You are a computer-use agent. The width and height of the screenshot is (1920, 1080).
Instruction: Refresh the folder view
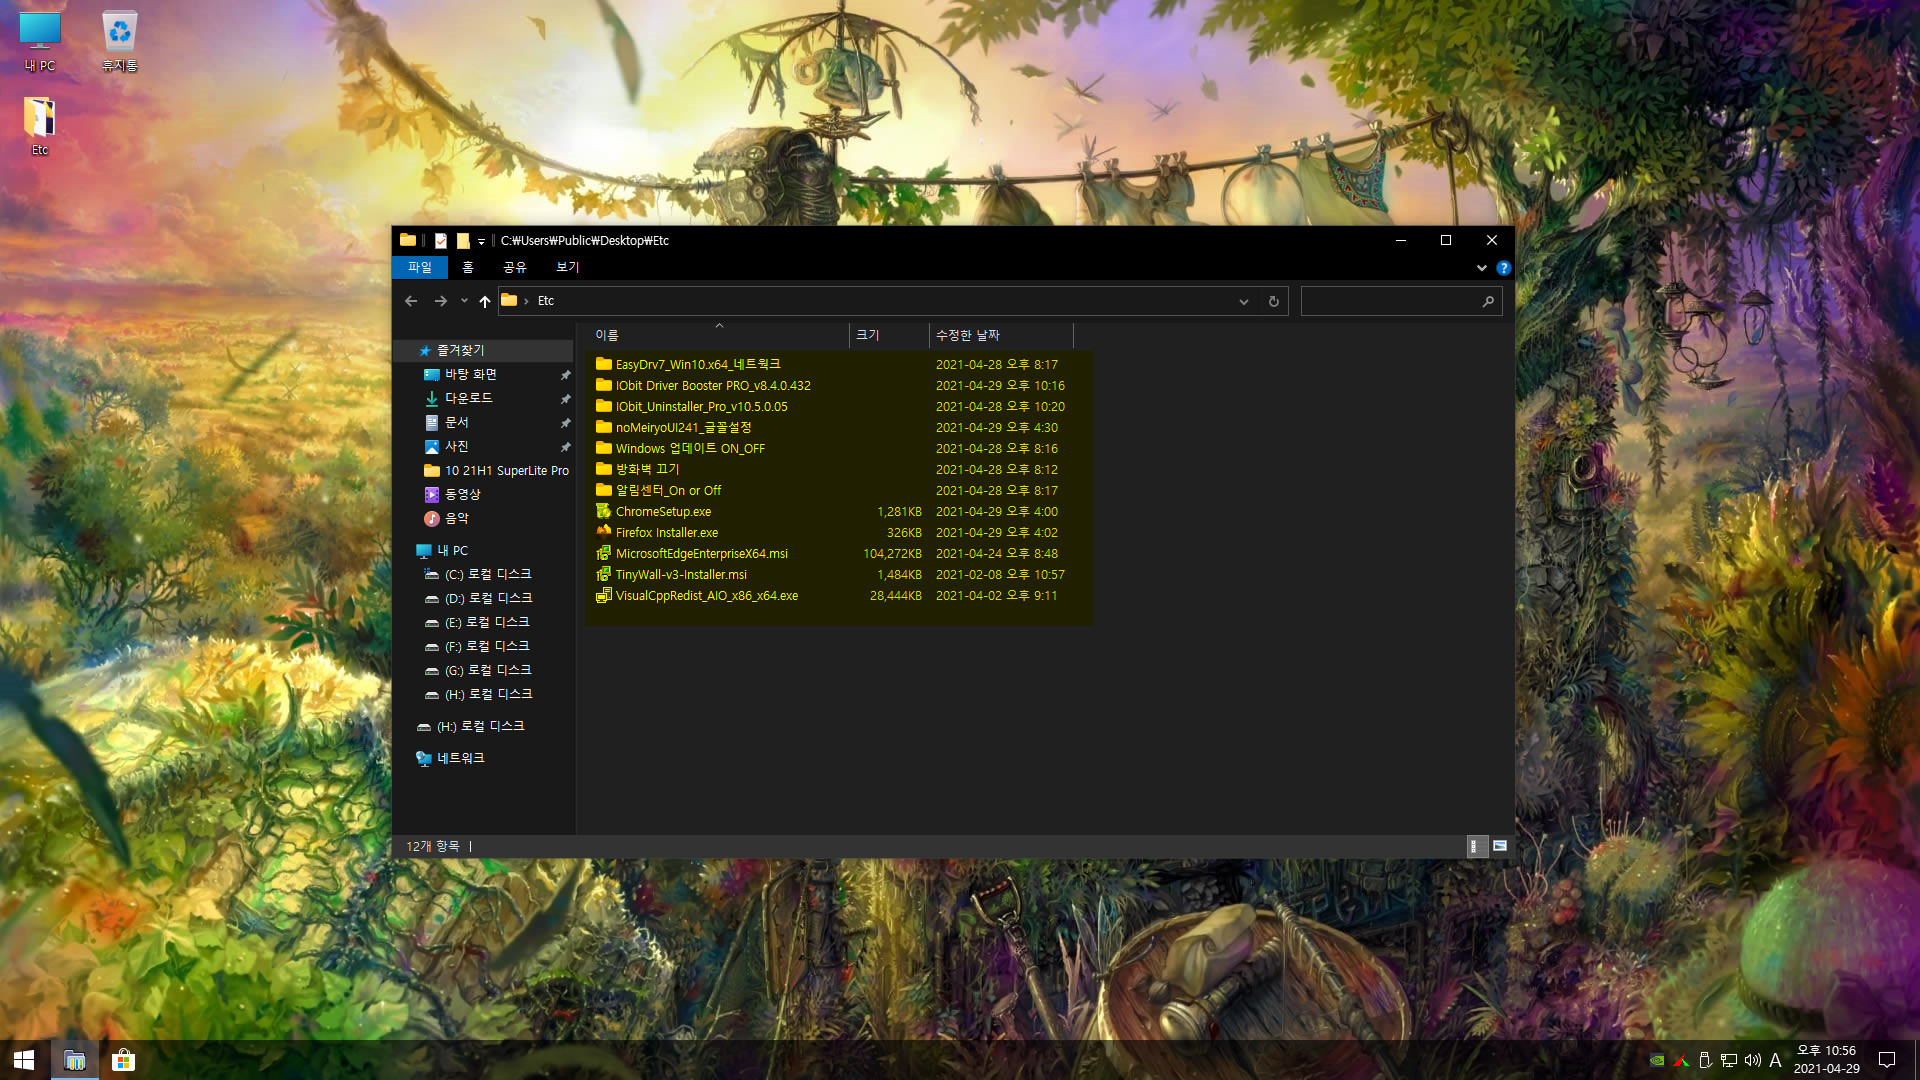click(x=1274, y=301)
